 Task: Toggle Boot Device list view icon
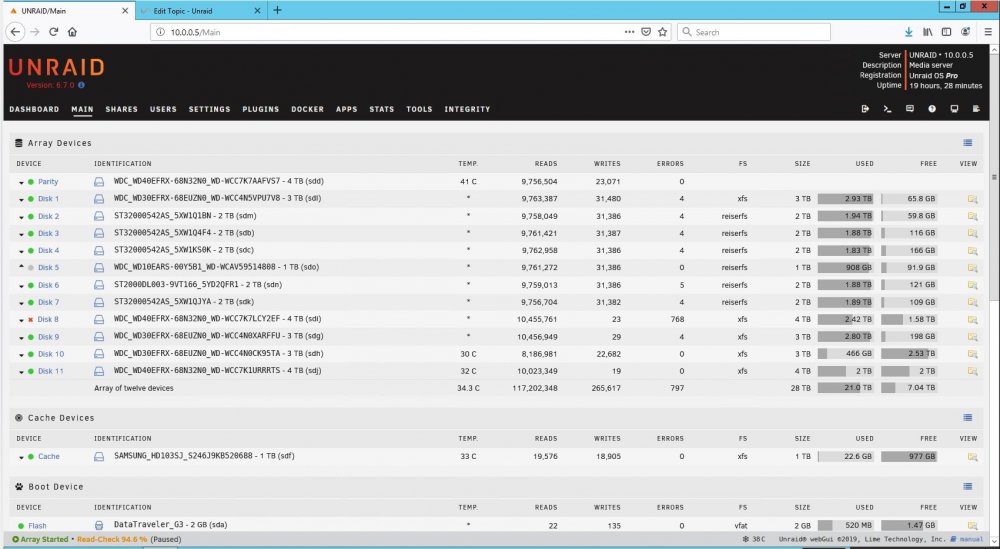click(x=967, y=487)
